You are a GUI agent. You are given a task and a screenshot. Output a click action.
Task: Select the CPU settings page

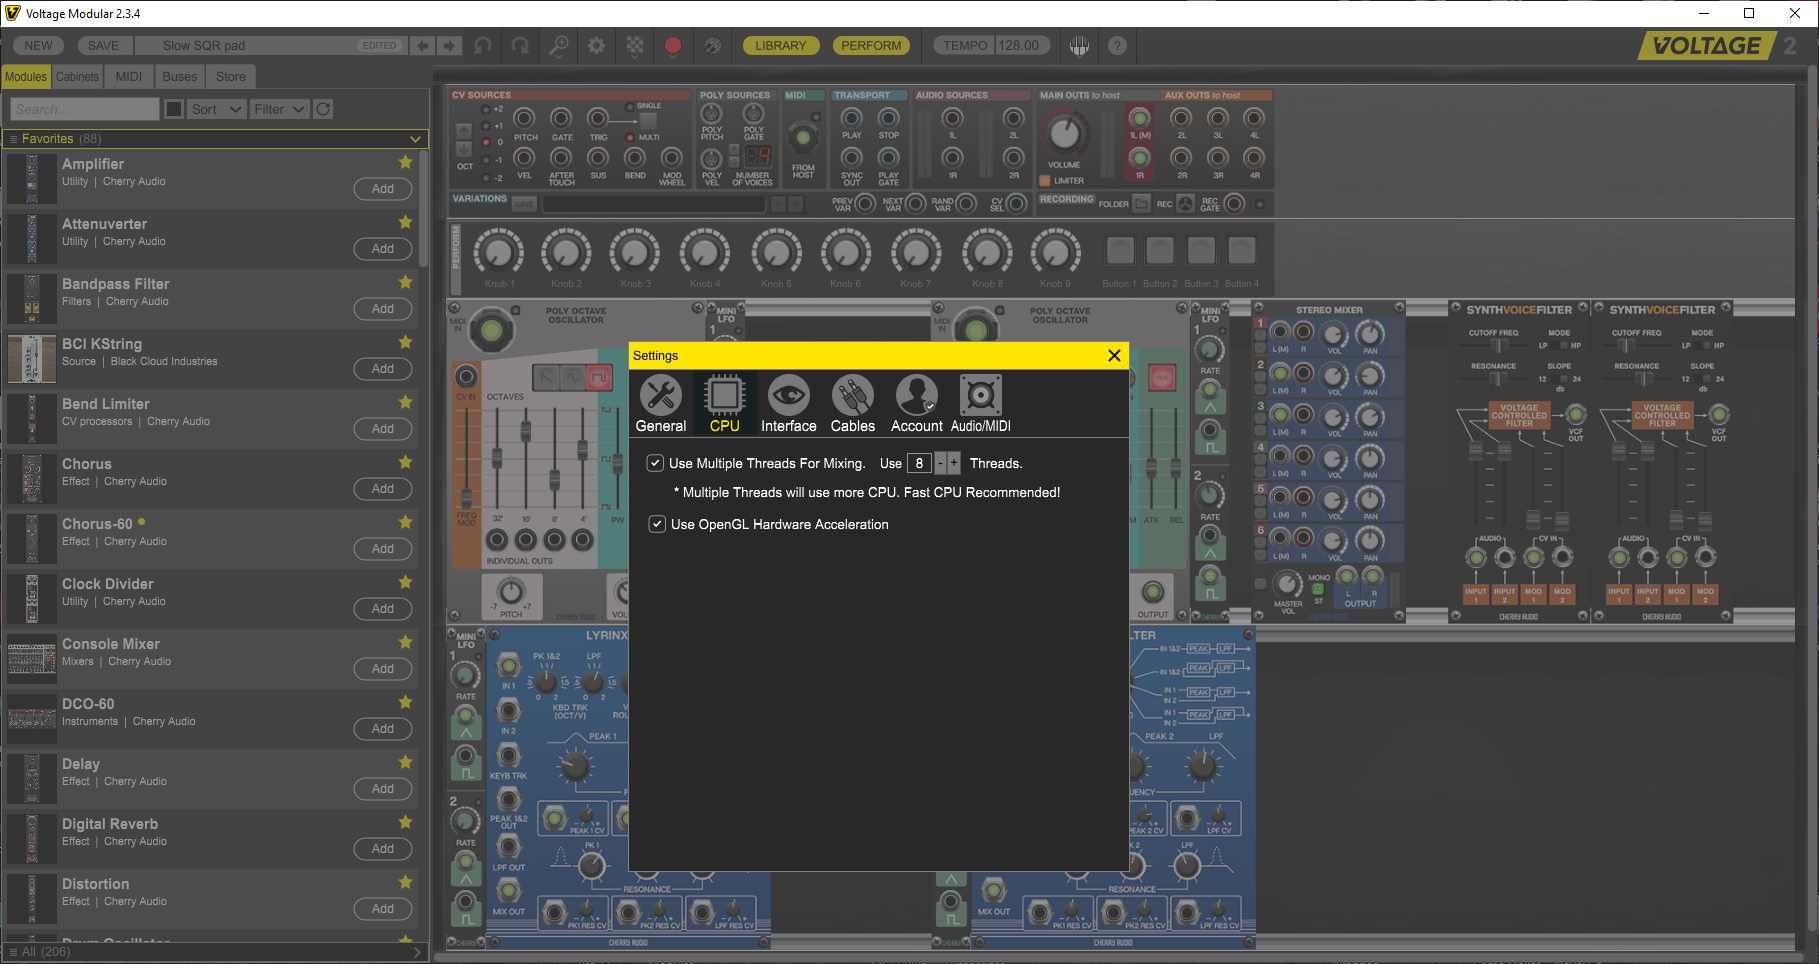[x=725, y=404]
